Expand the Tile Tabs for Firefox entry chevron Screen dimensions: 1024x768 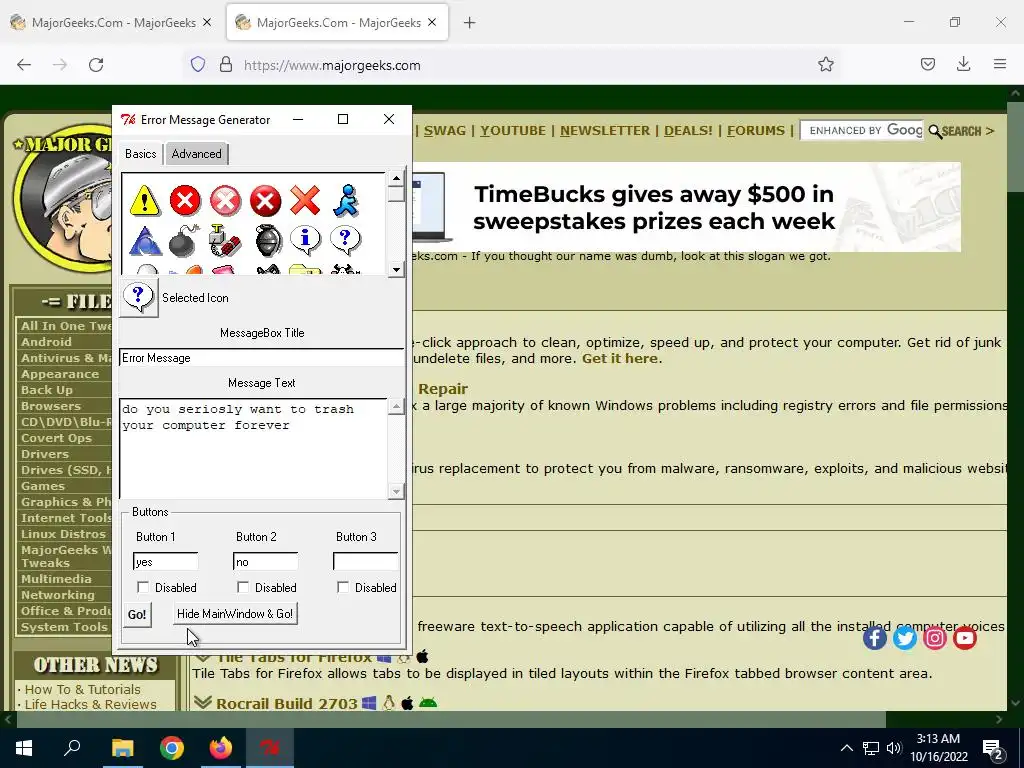coord(202,657)
